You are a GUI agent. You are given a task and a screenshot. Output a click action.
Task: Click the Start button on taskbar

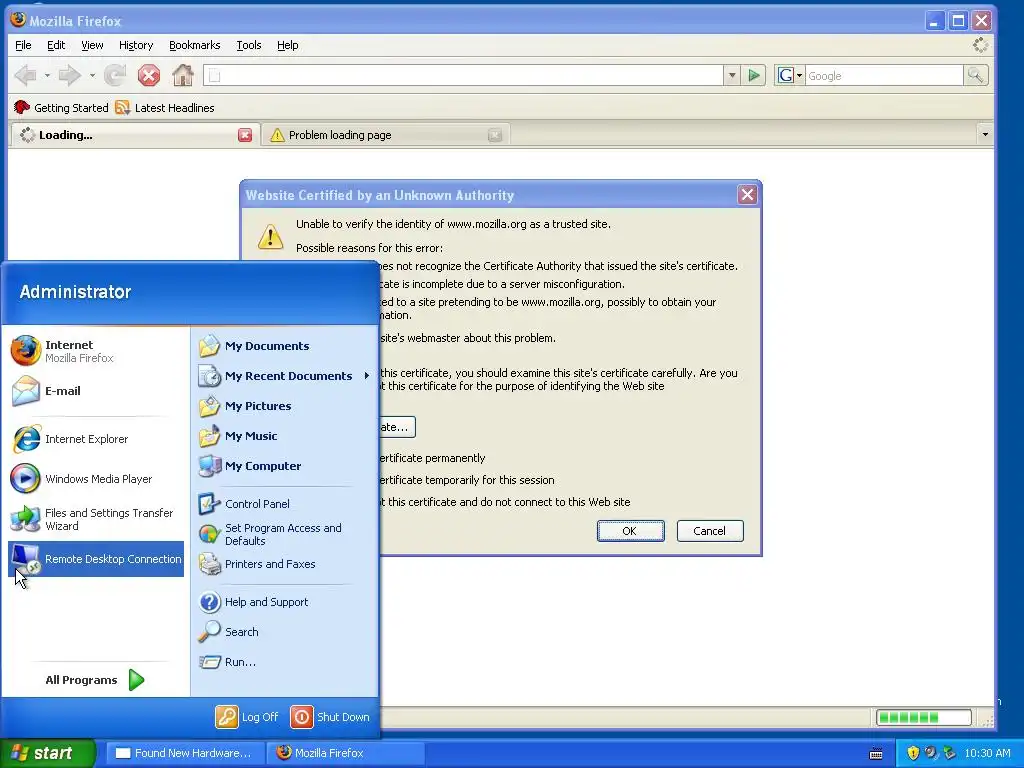click(x=47, y=753)
